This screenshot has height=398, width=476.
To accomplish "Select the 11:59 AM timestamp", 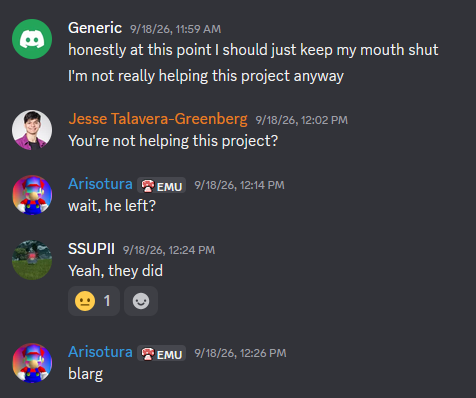I will tap(175, 29).
